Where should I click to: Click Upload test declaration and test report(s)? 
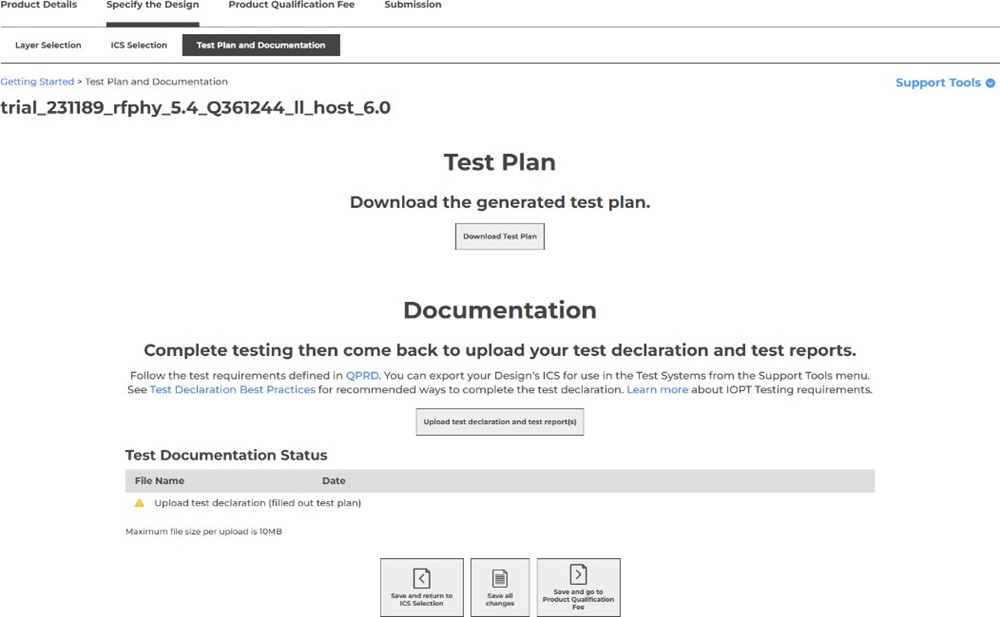coord(500,422)
